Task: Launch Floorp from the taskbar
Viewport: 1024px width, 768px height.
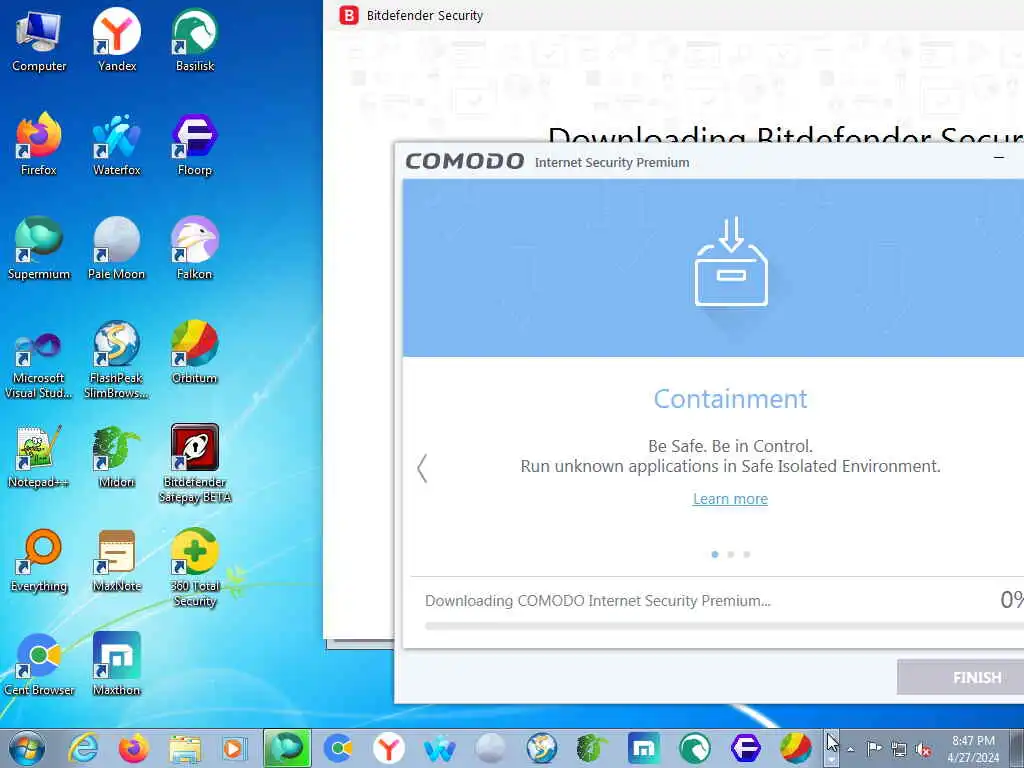Action: [x=745, y=748]
